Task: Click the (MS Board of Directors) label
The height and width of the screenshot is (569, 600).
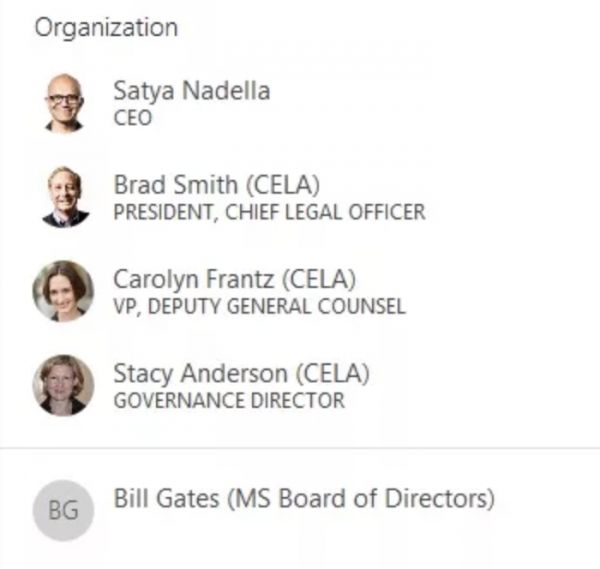Action: pos(361,497)
